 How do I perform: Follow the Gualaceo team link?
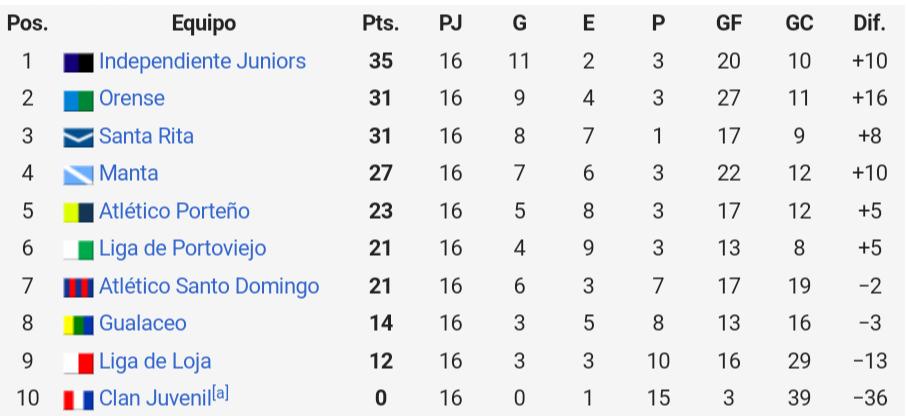tap(143, 323)
